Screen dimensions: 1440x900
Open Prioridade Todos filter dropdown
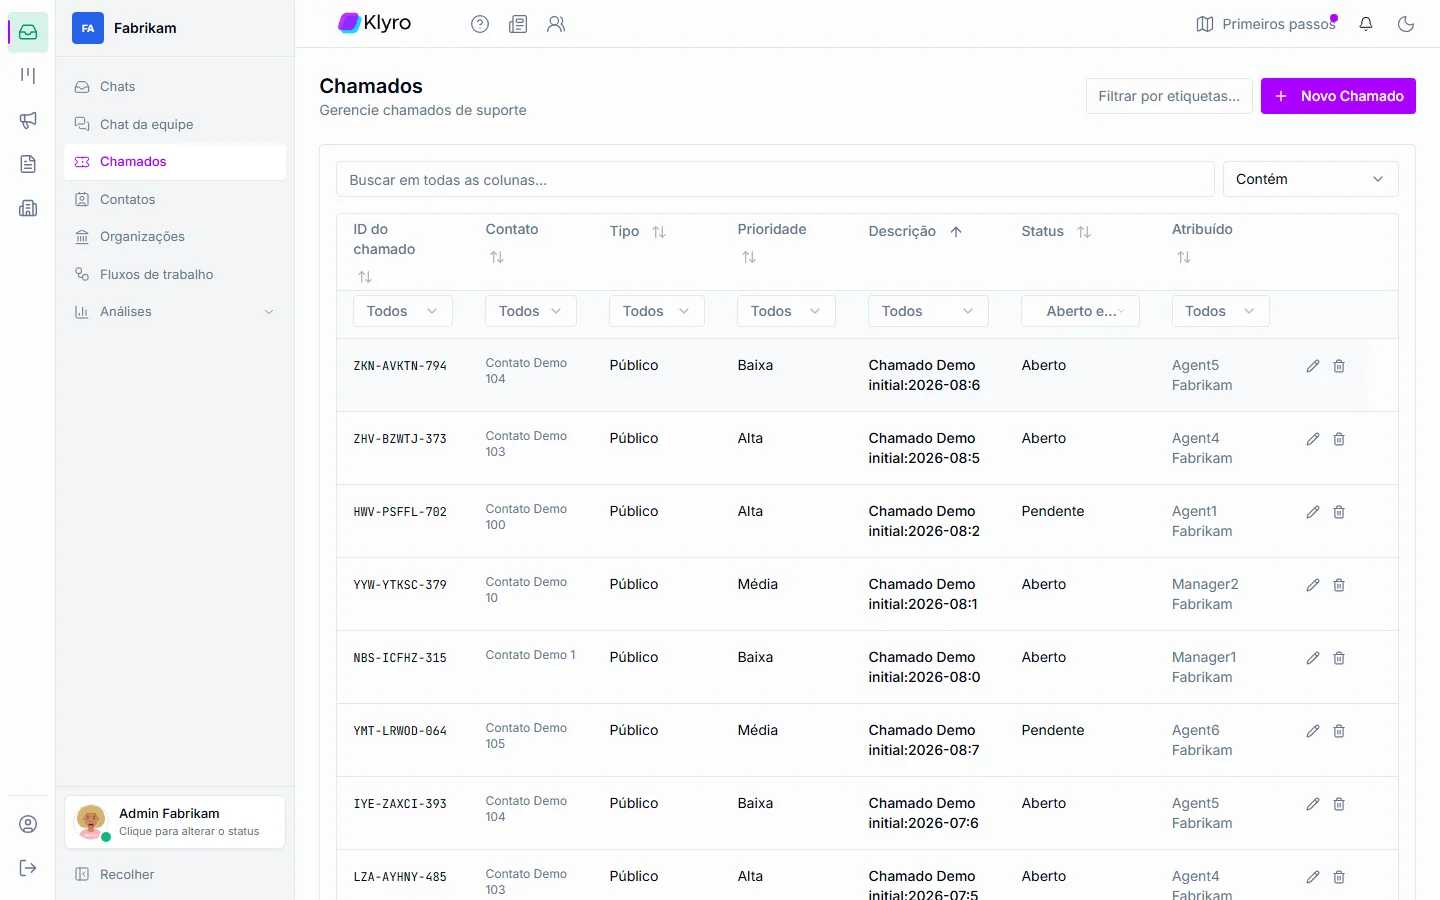coord(786,311)
